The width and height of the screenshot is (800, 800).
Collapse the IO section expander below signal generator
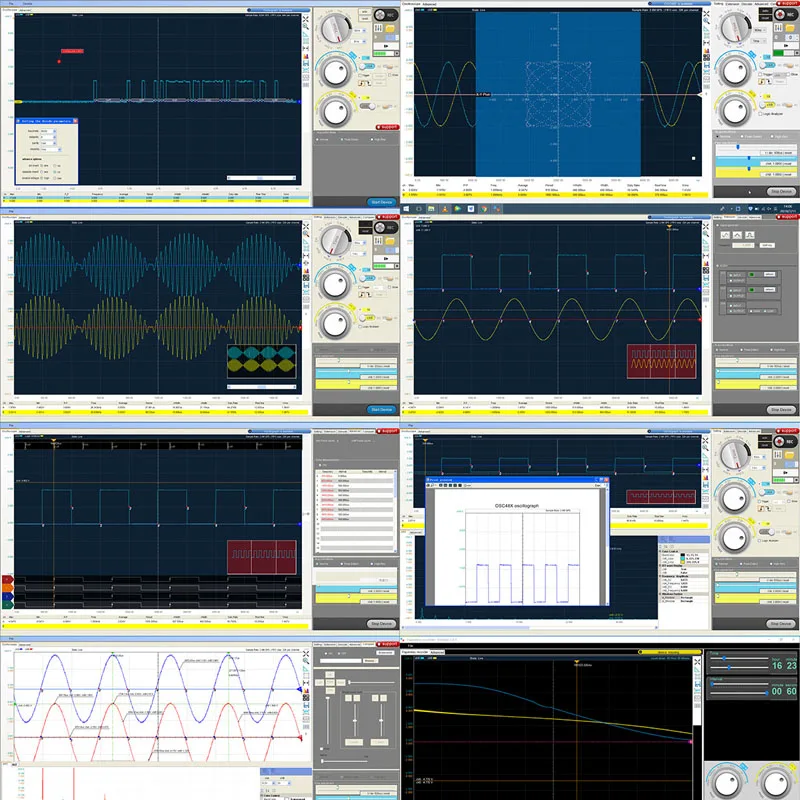tap(718, 266)
